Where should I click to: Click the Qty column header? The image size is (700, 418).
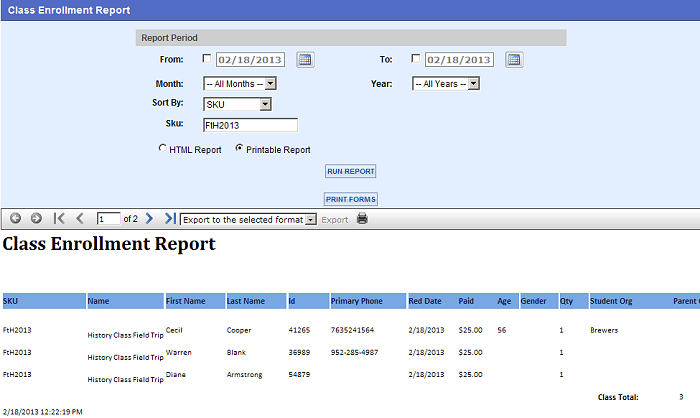pyautogui.click(x=574, y=301)
